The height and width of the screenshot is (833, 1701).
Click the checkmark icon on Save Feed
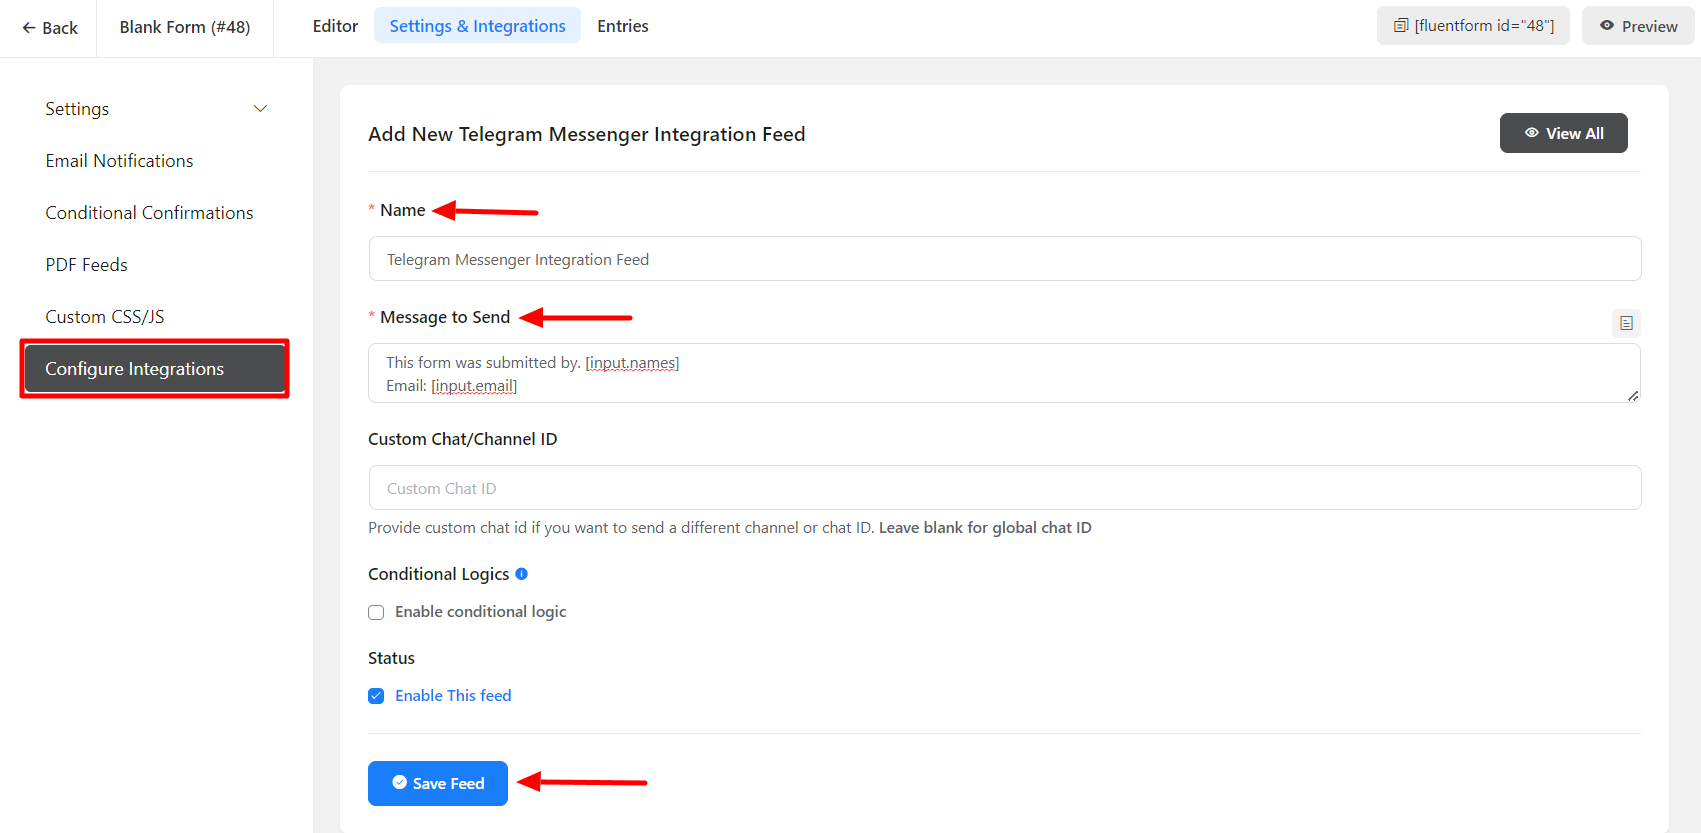coord(400,783)
